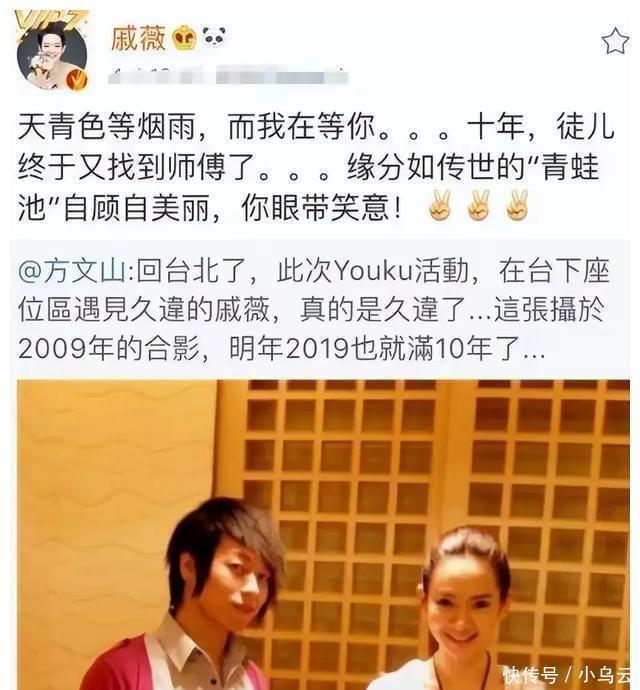Click the orange verified V badge
Screen dimensions: 640x690
click(78, 79)
